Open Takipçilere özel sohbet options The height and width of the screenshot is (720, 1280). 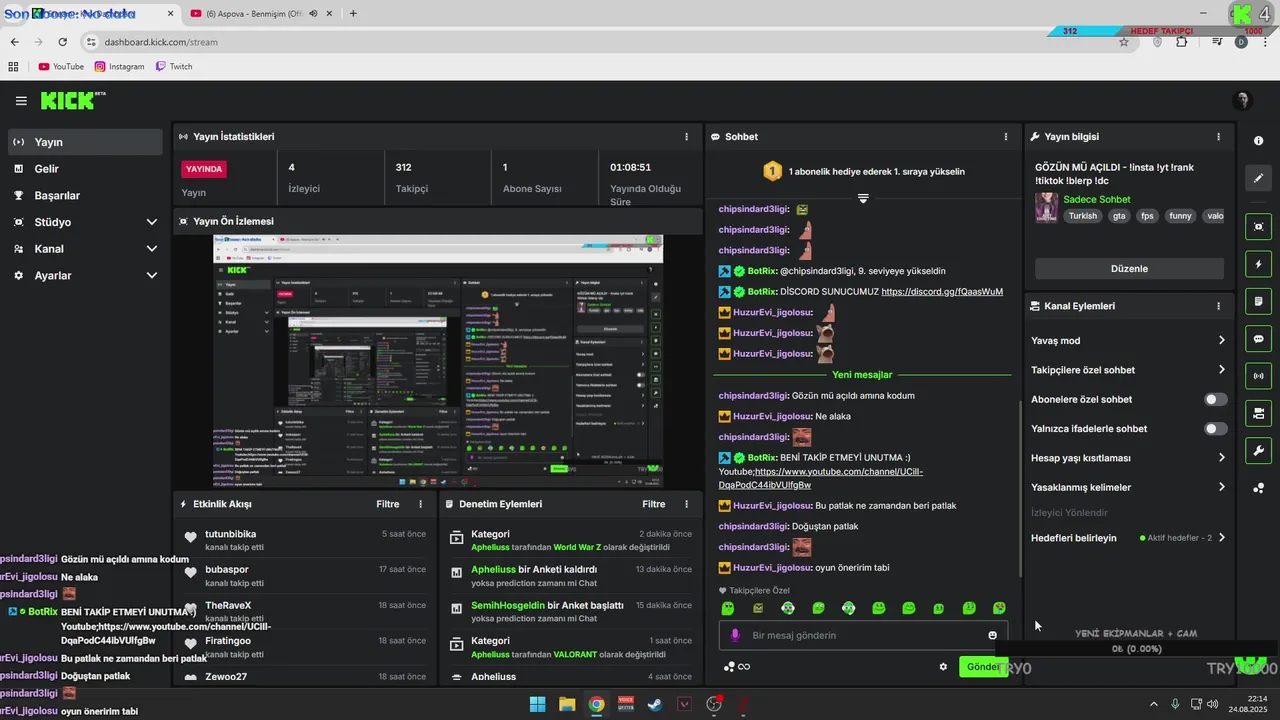click(1128, 370)
